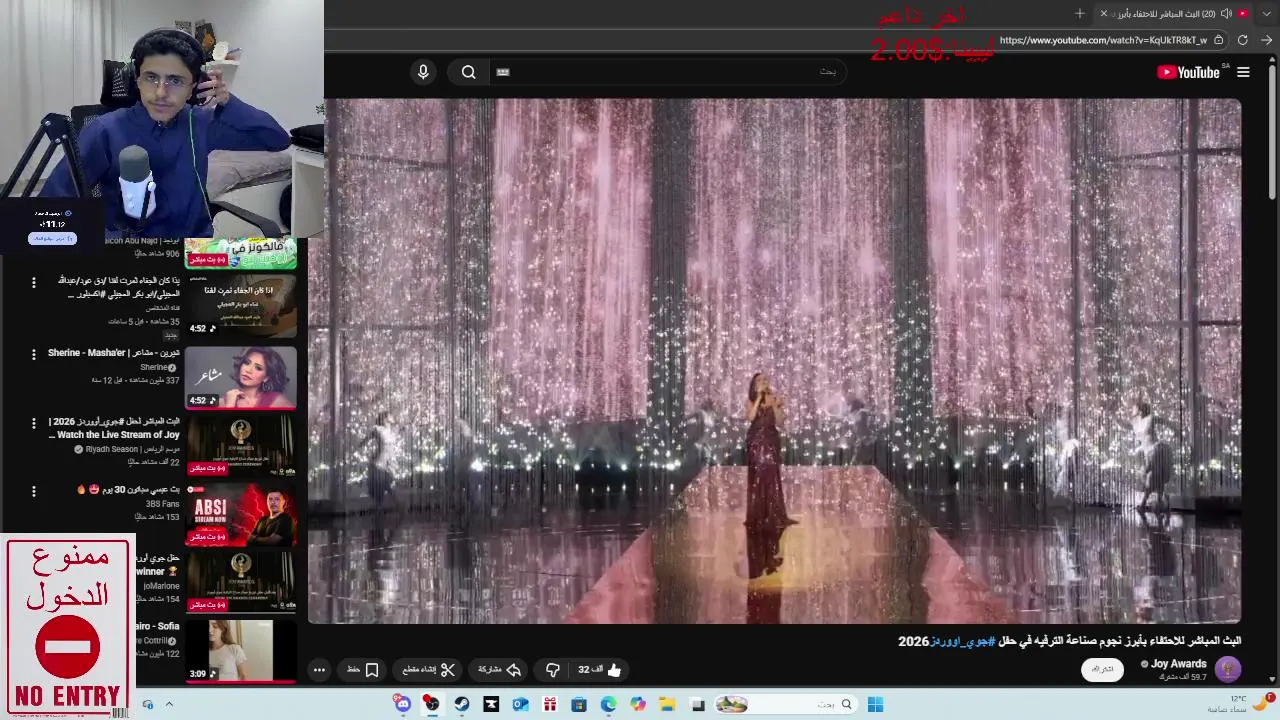
Task: Click the #جوي_اووردز hashtag in the title
Action: tap(963, 641)
